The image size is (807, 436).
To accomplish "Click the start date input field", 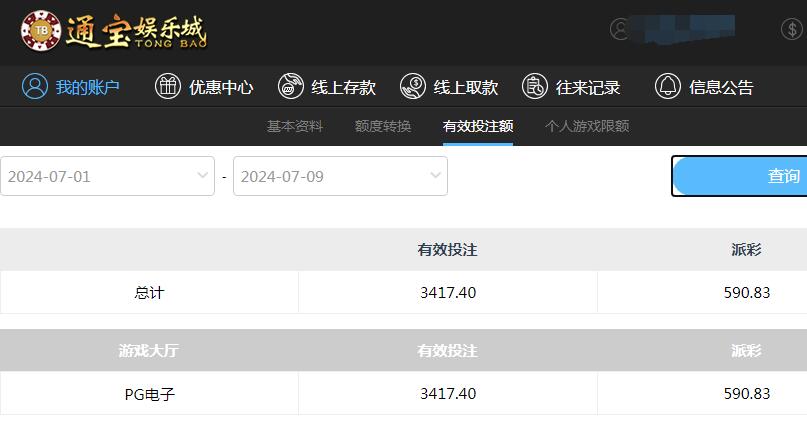I will [x=95, y=176].
